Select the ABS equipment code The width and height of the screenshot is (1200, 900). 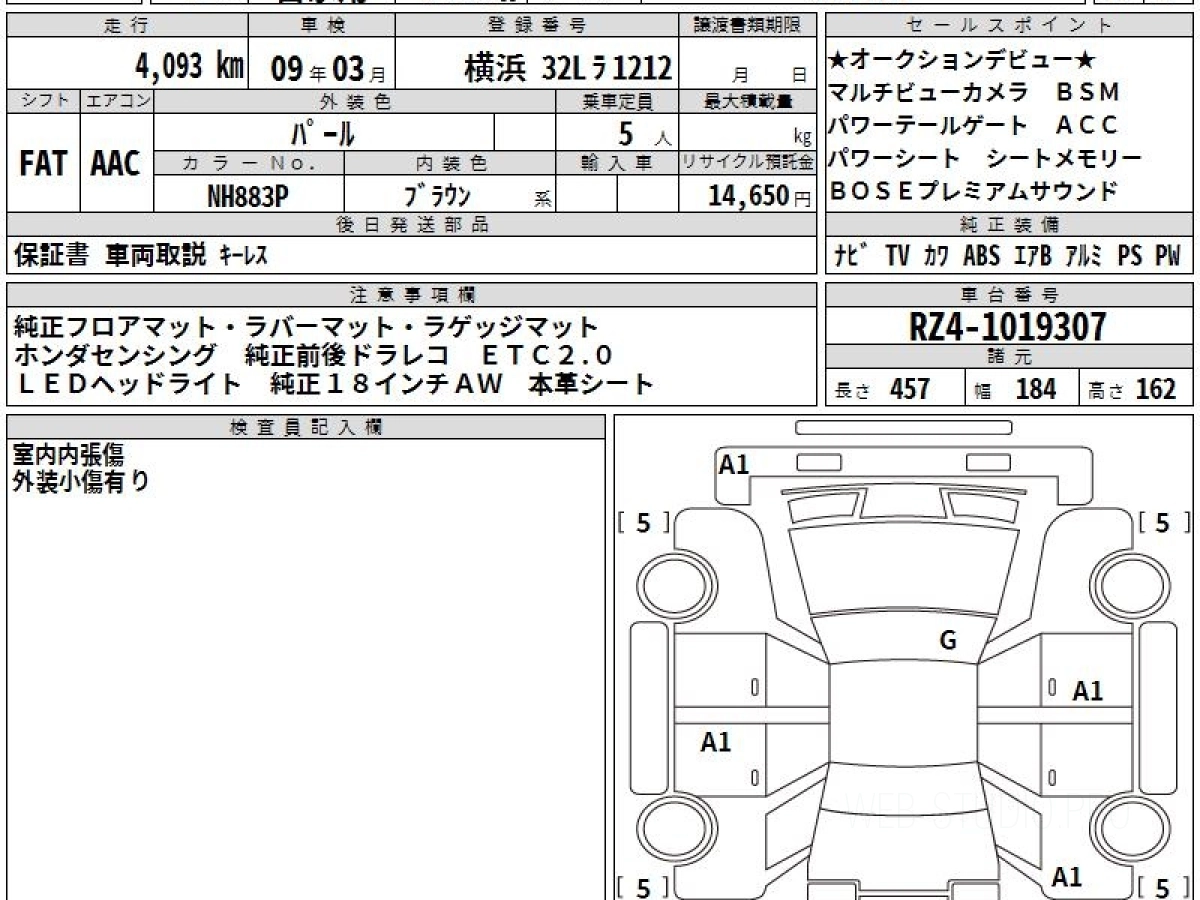pyautogui.click(x=981, y=256)
